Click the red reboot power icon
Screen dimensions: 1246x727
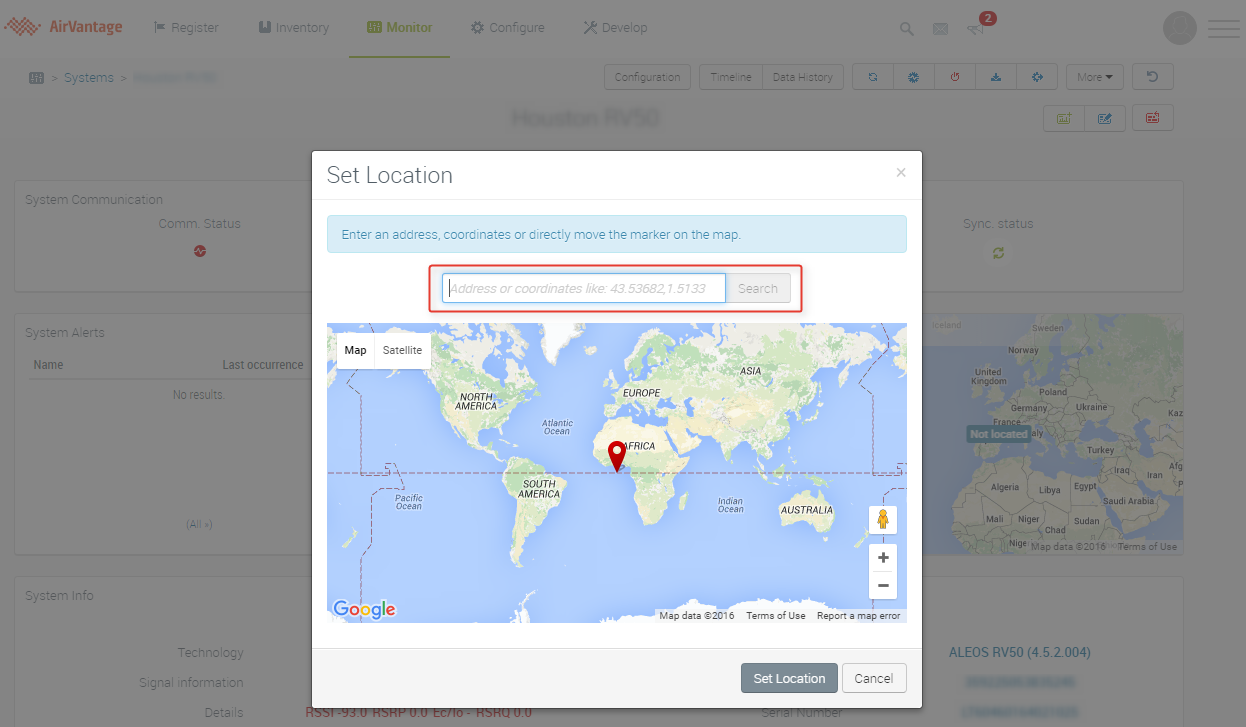[x=955, y=77]
